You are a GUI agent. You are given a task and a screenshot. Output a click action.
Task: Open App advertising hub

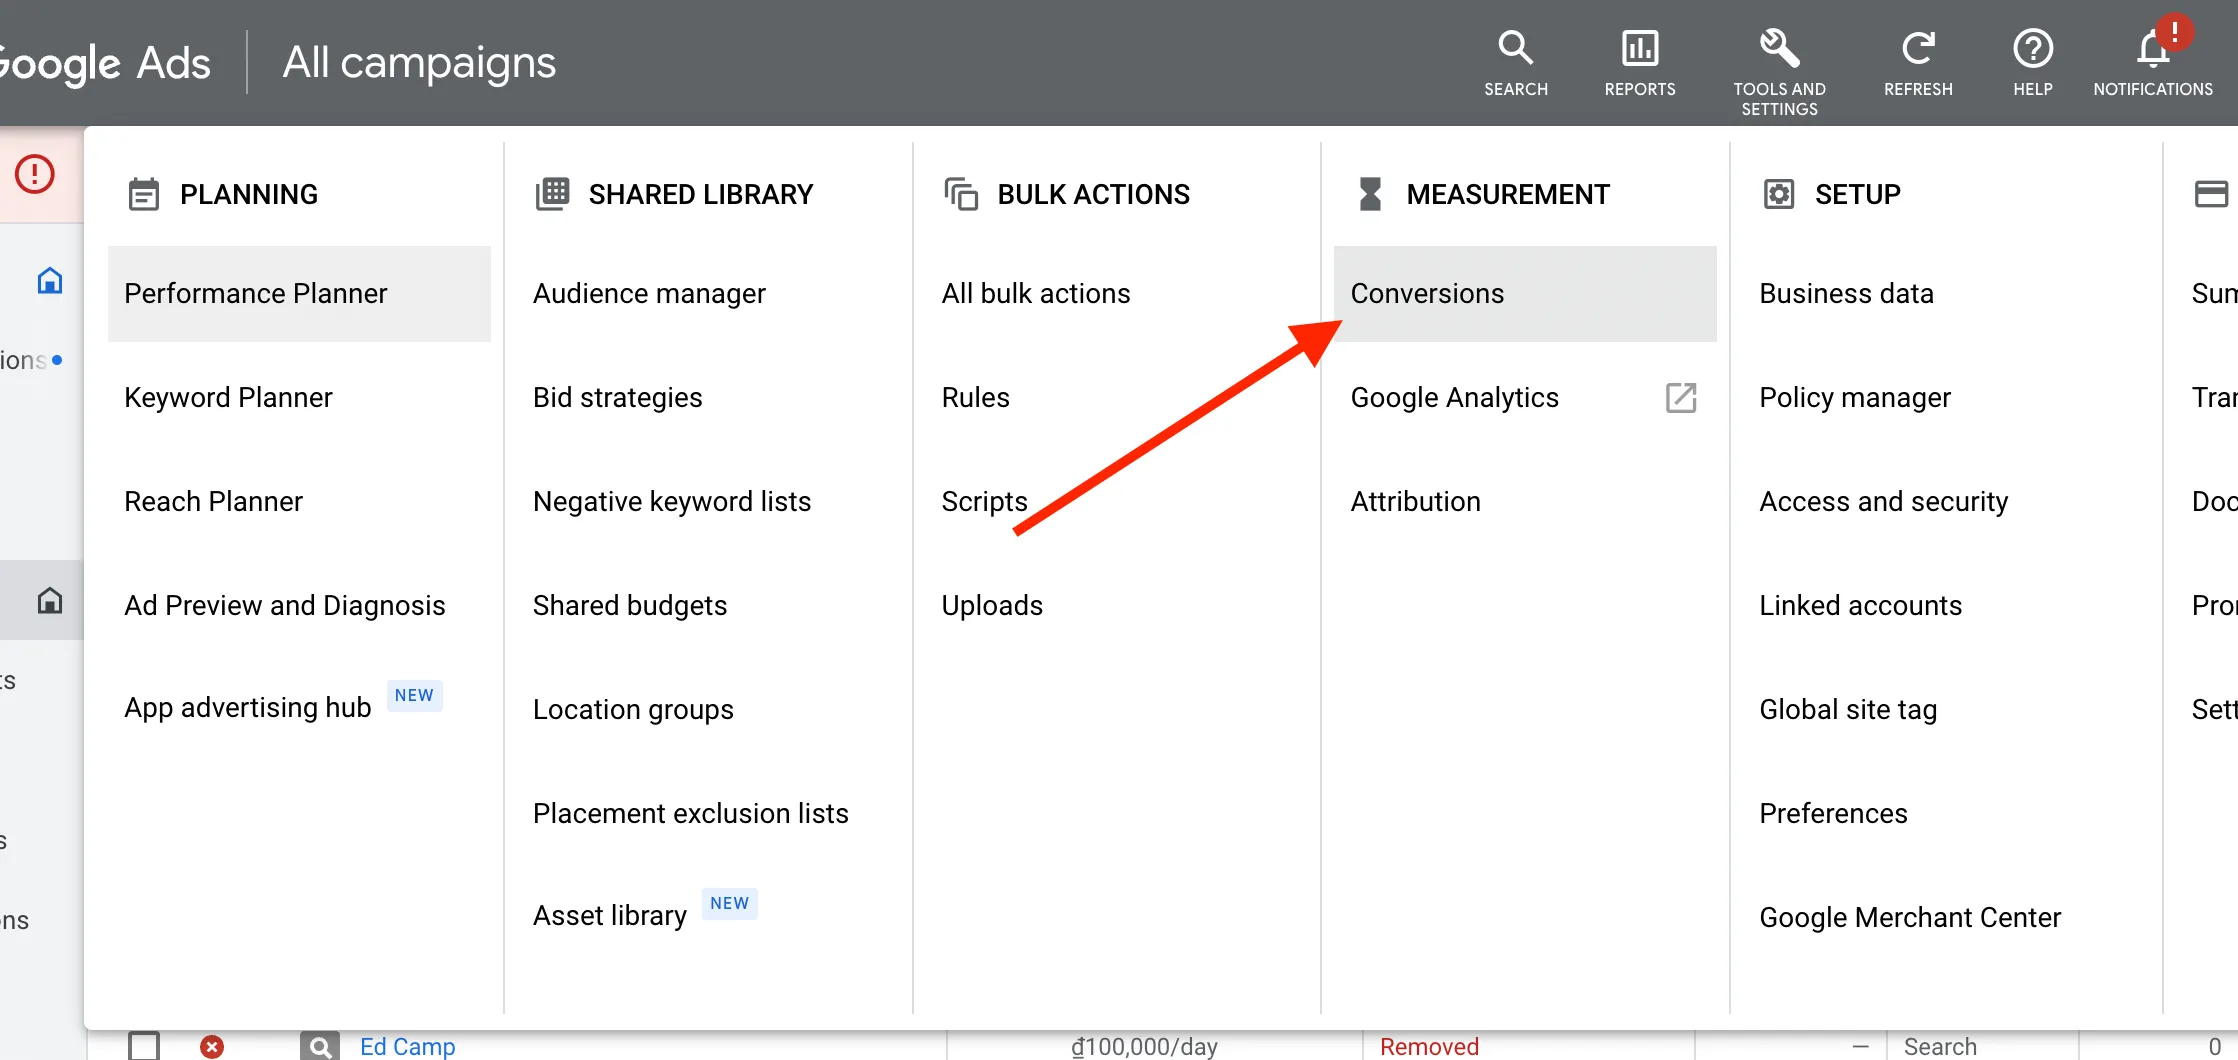248,708
